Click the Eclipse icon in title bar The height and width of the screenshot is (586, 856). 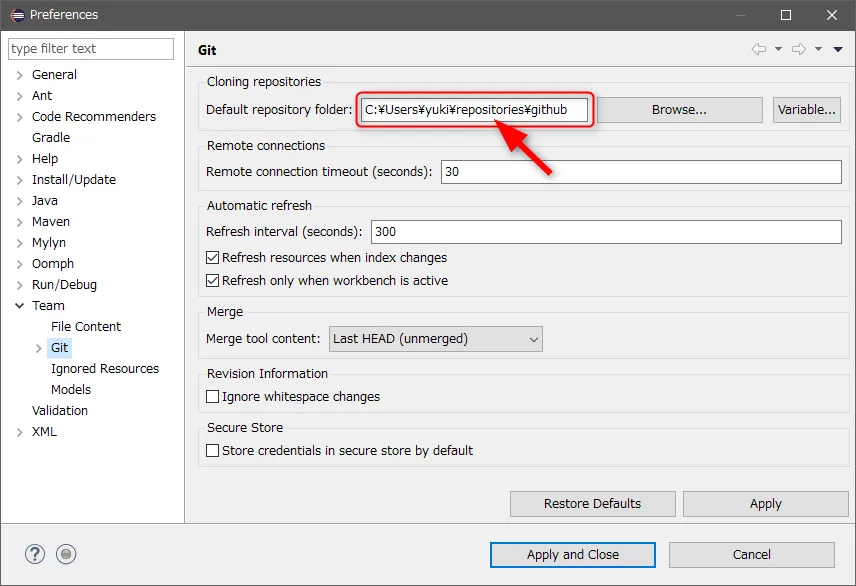pos(16,15)
